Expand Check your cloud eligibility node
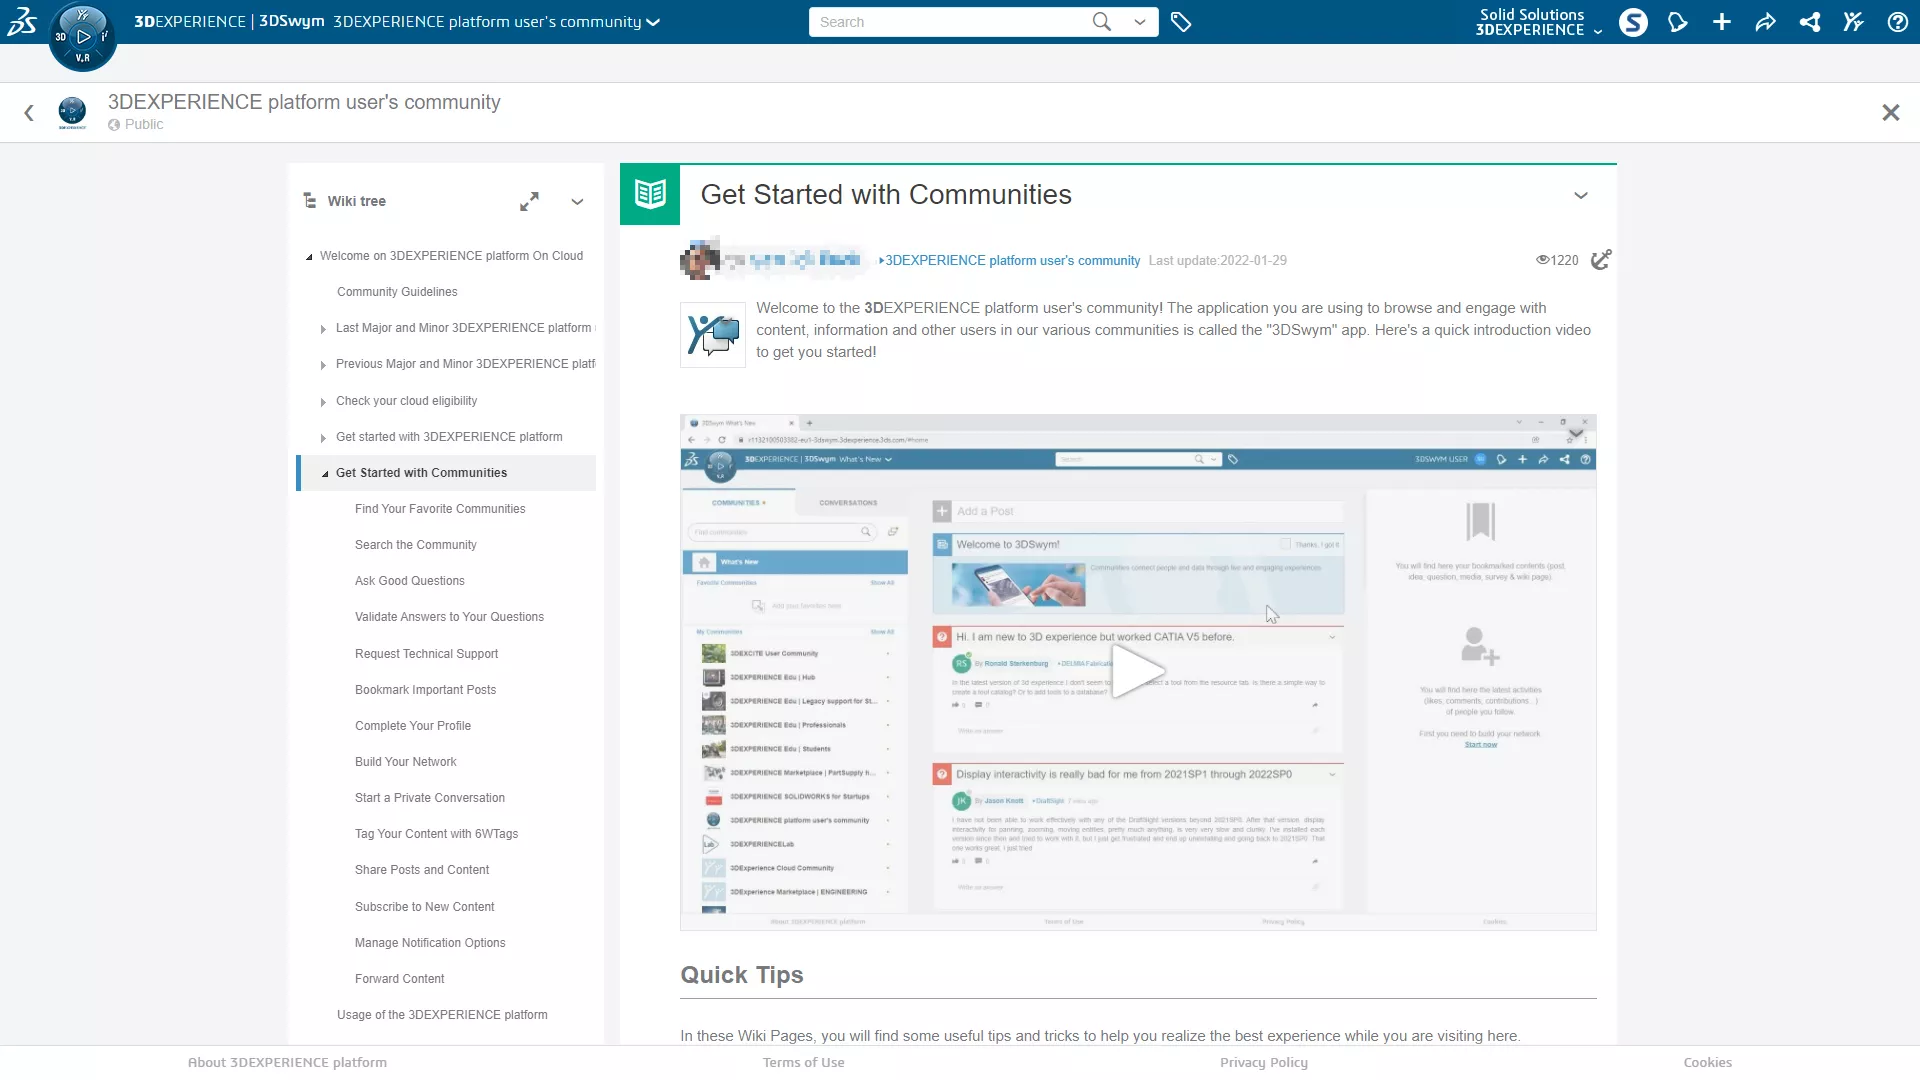1920x1080 pixels. click(323, 402)
